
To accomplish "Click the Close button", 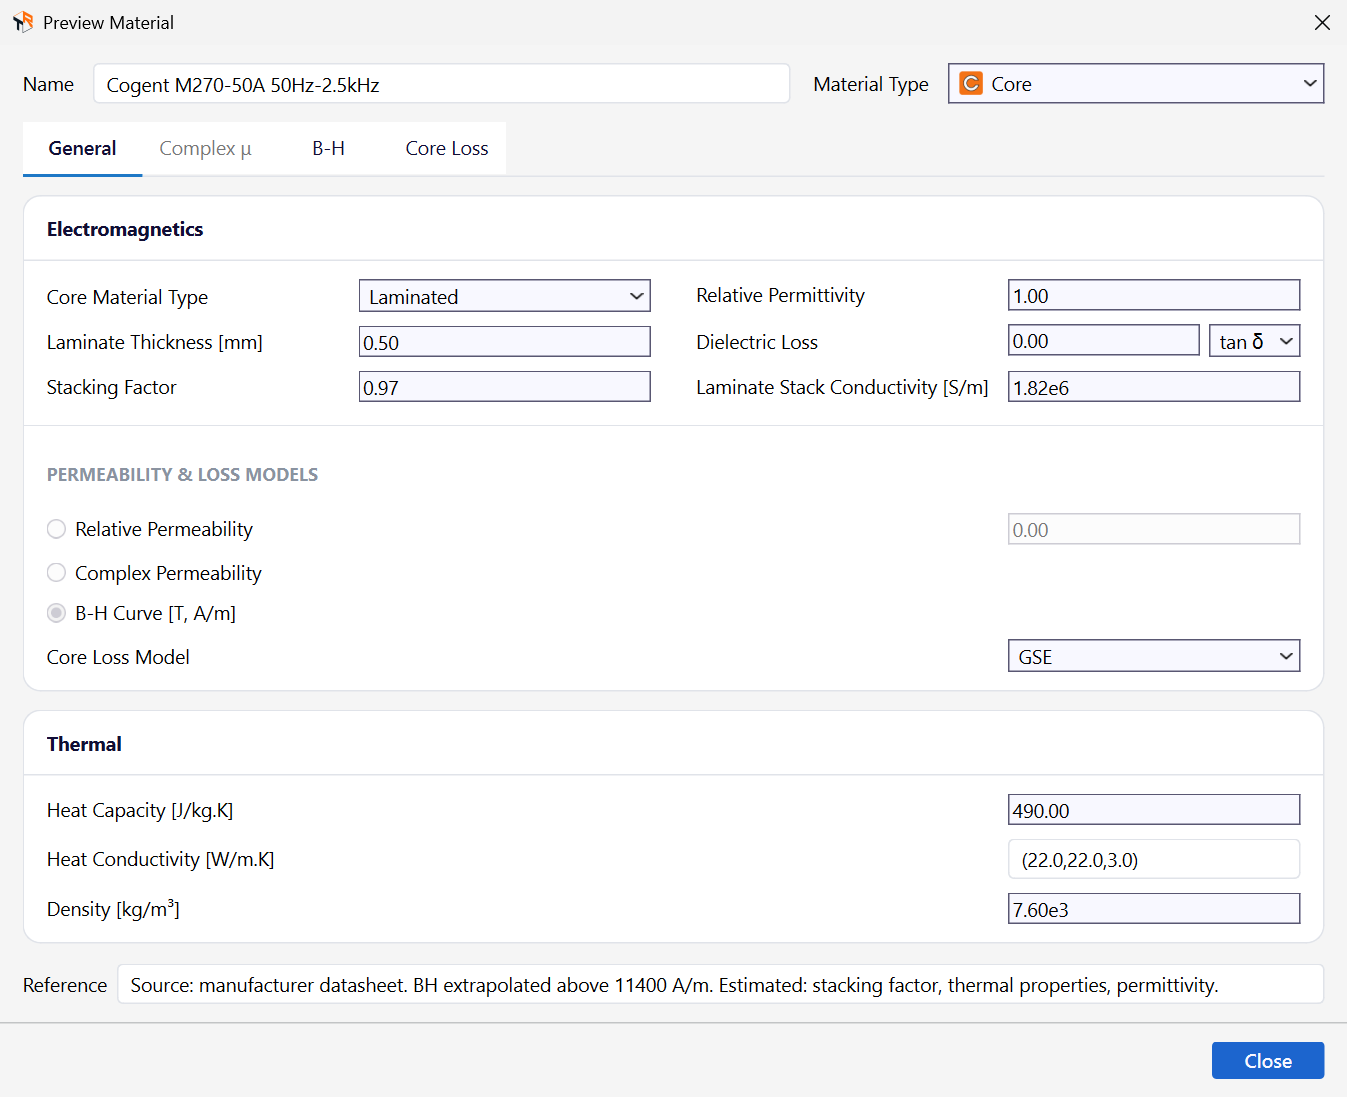I will tap(1268, 1061).
